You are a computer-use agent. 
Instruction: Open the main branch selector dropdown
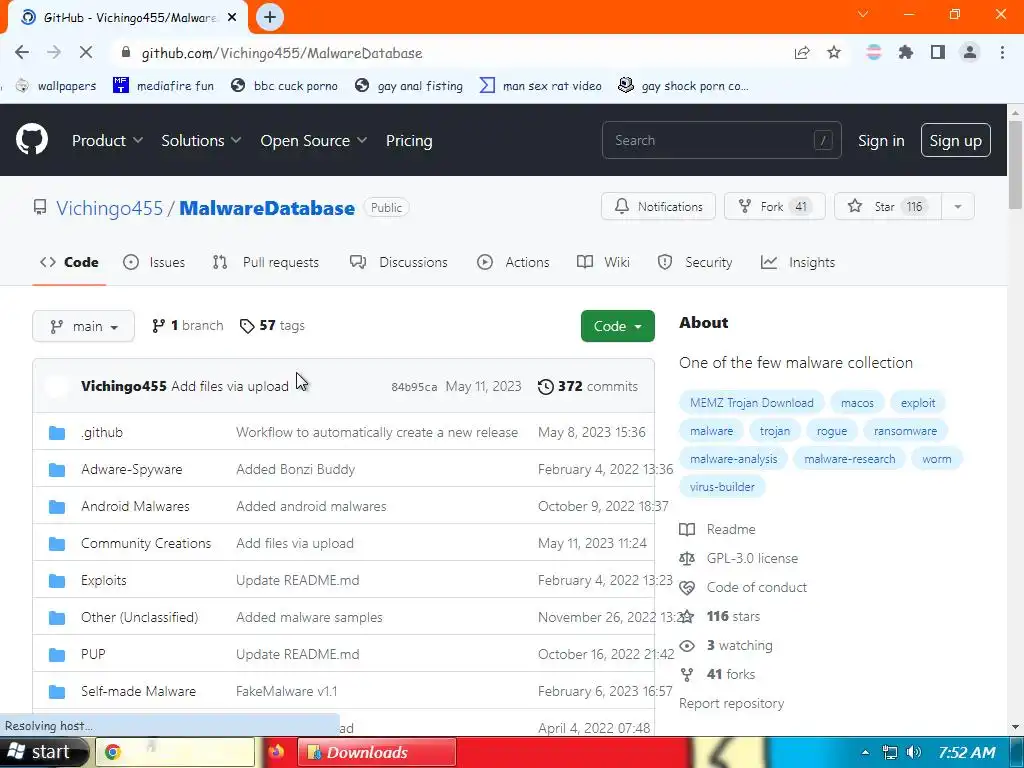point(84,326)
